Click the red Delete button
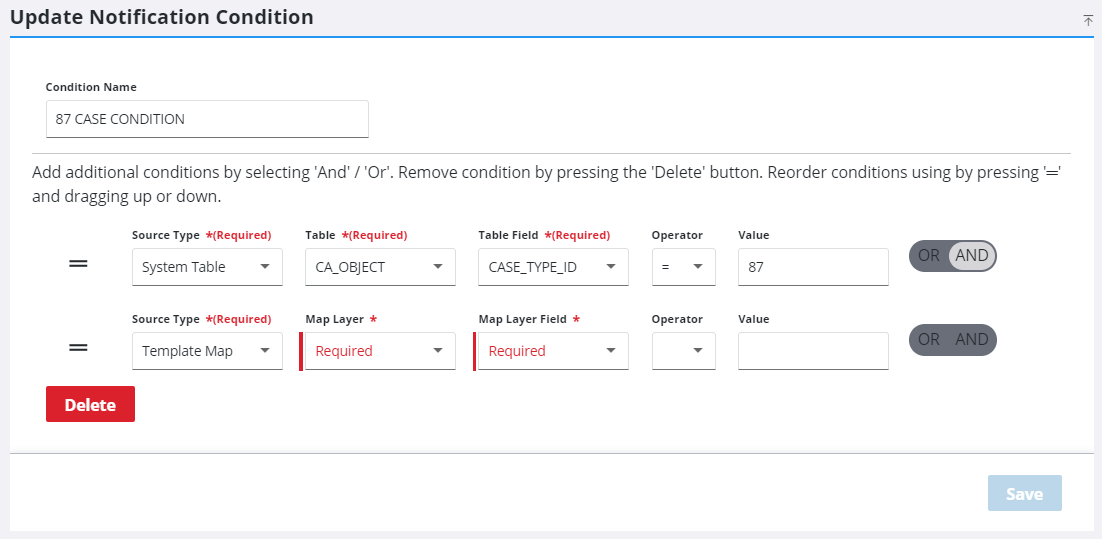 tap(90, 404)
